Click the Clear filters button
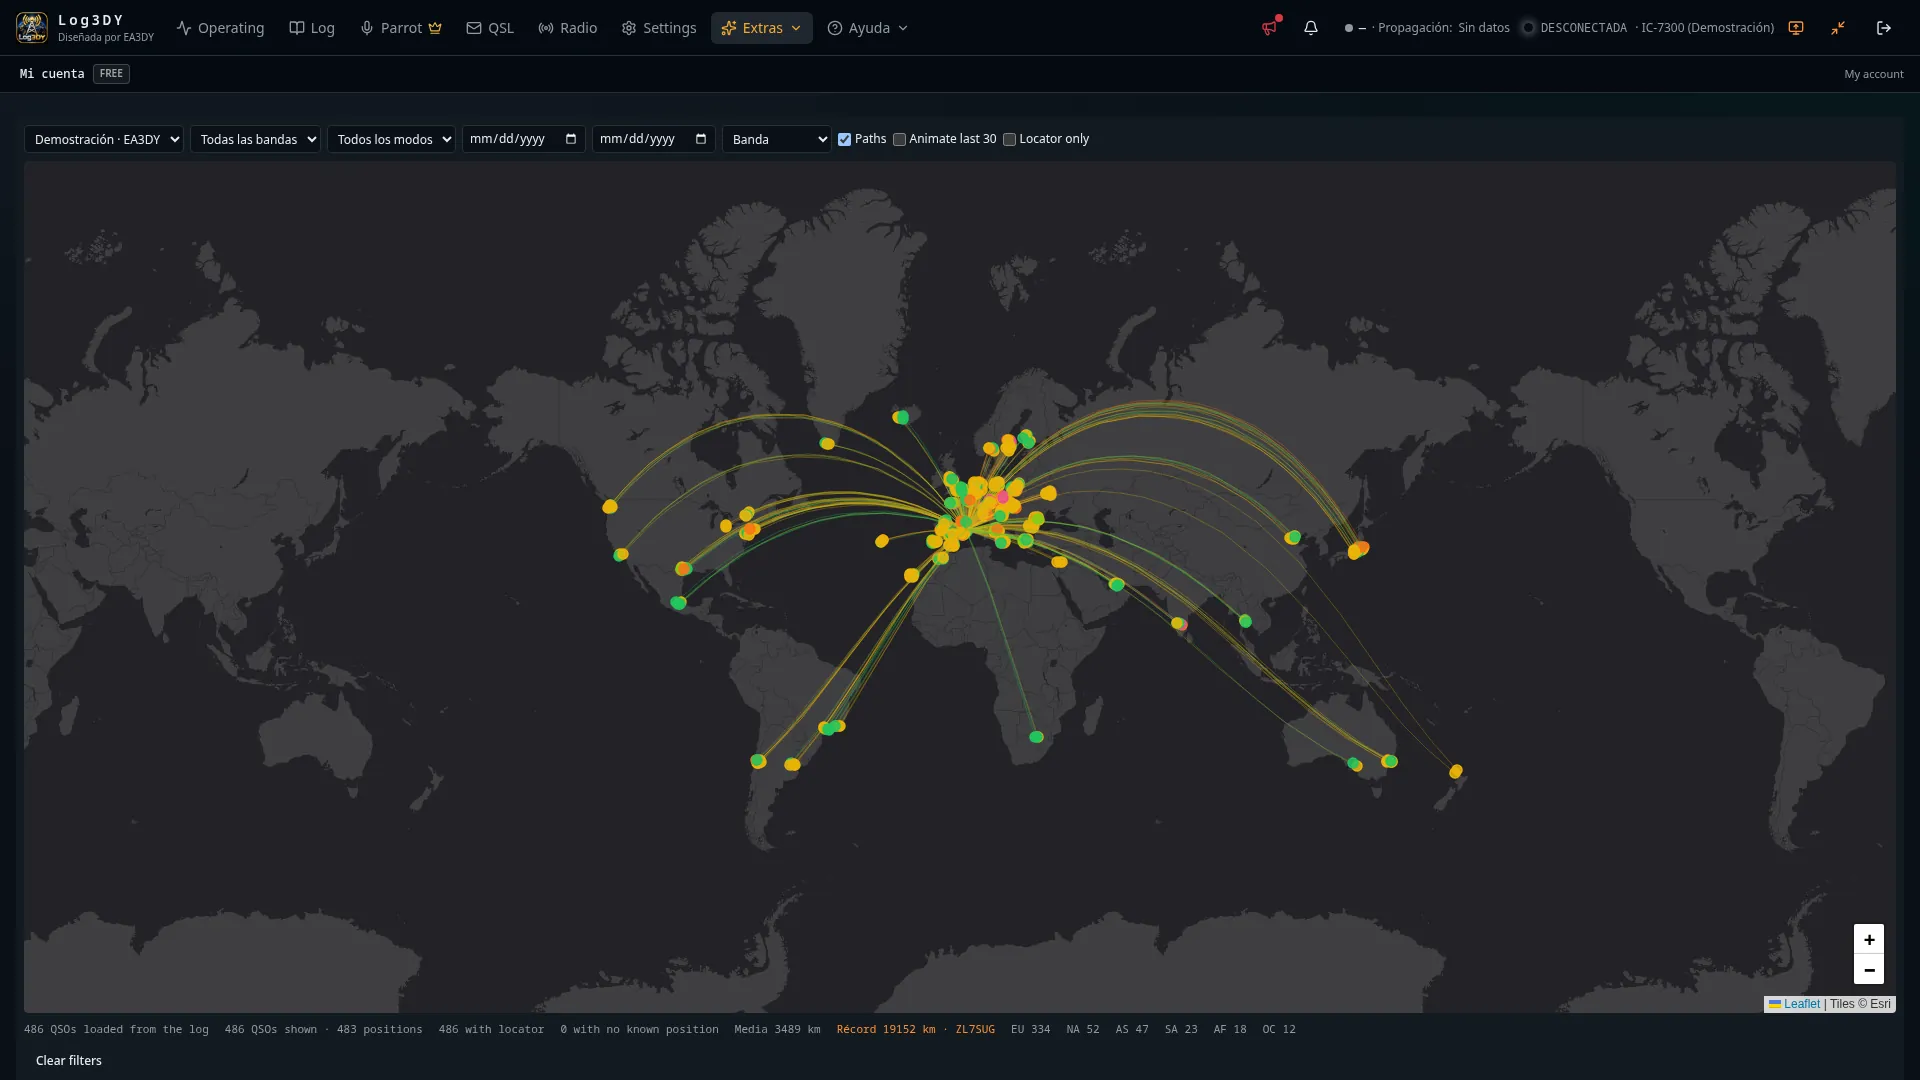Screen dimensions: 1920x1080 69,1061
